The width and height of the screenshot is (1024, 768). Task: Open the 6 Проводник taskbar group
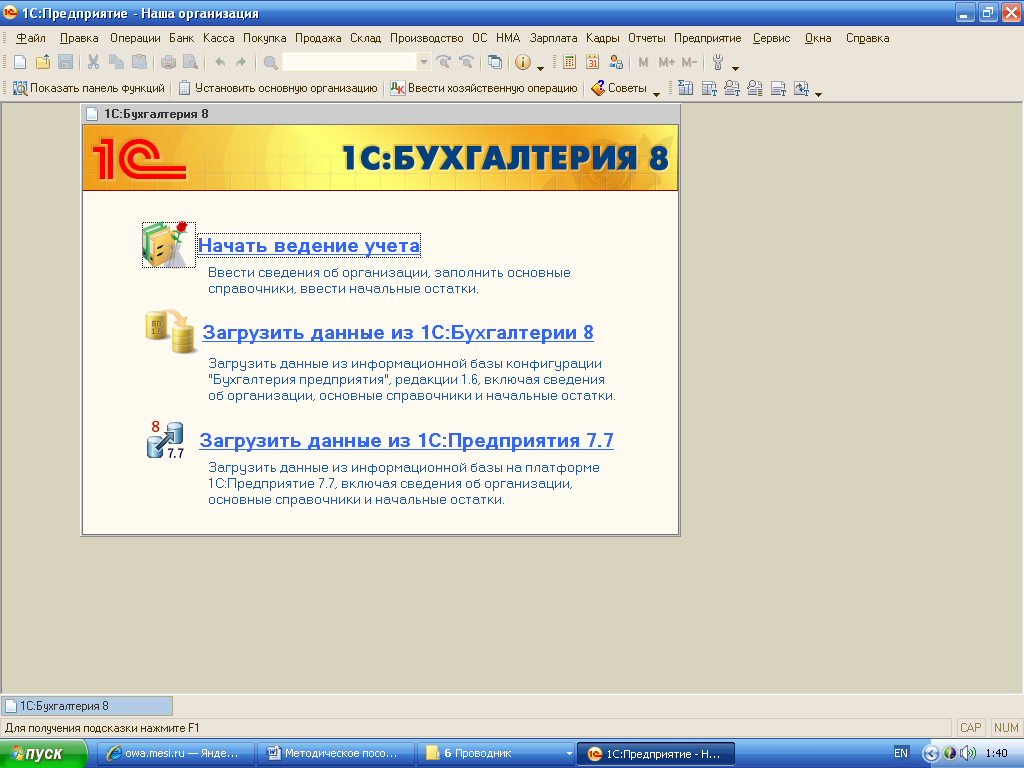tap(496, 754)
